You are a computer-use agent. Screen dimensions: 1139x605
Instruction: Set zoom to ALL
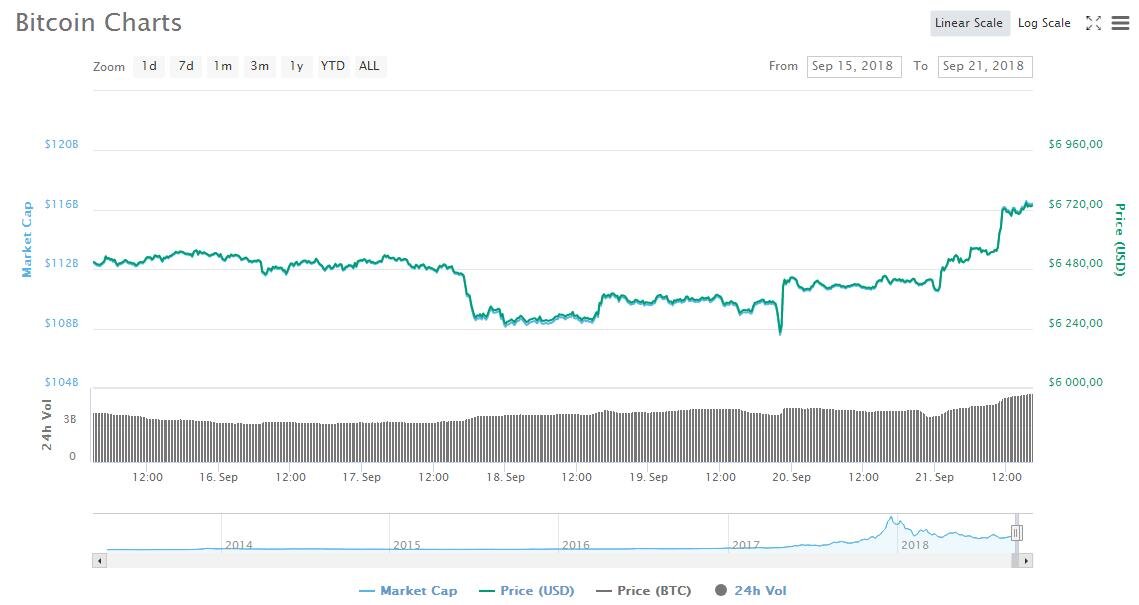pyautogui.click(x=370, y=66)
